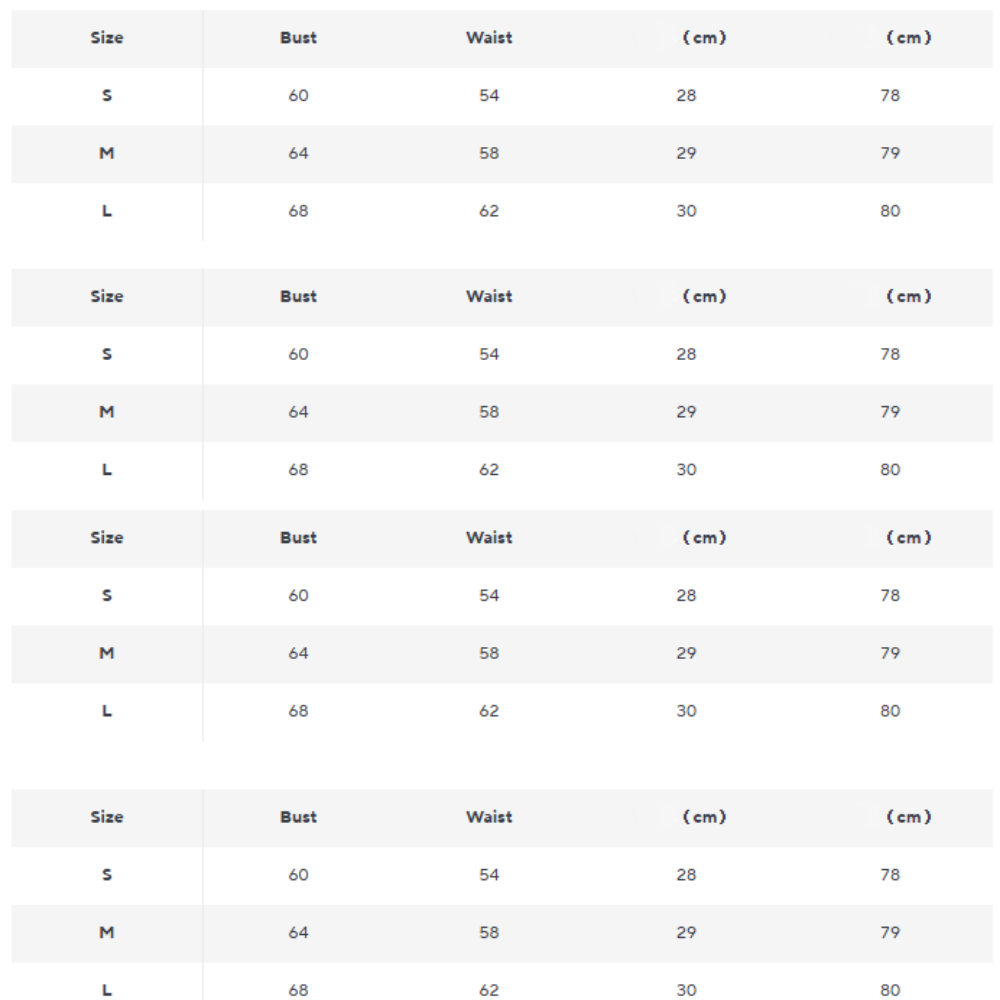Select the S size label in third table
The height and width of the screenshot is (1000, 1000).
click(x=107, y=596)
